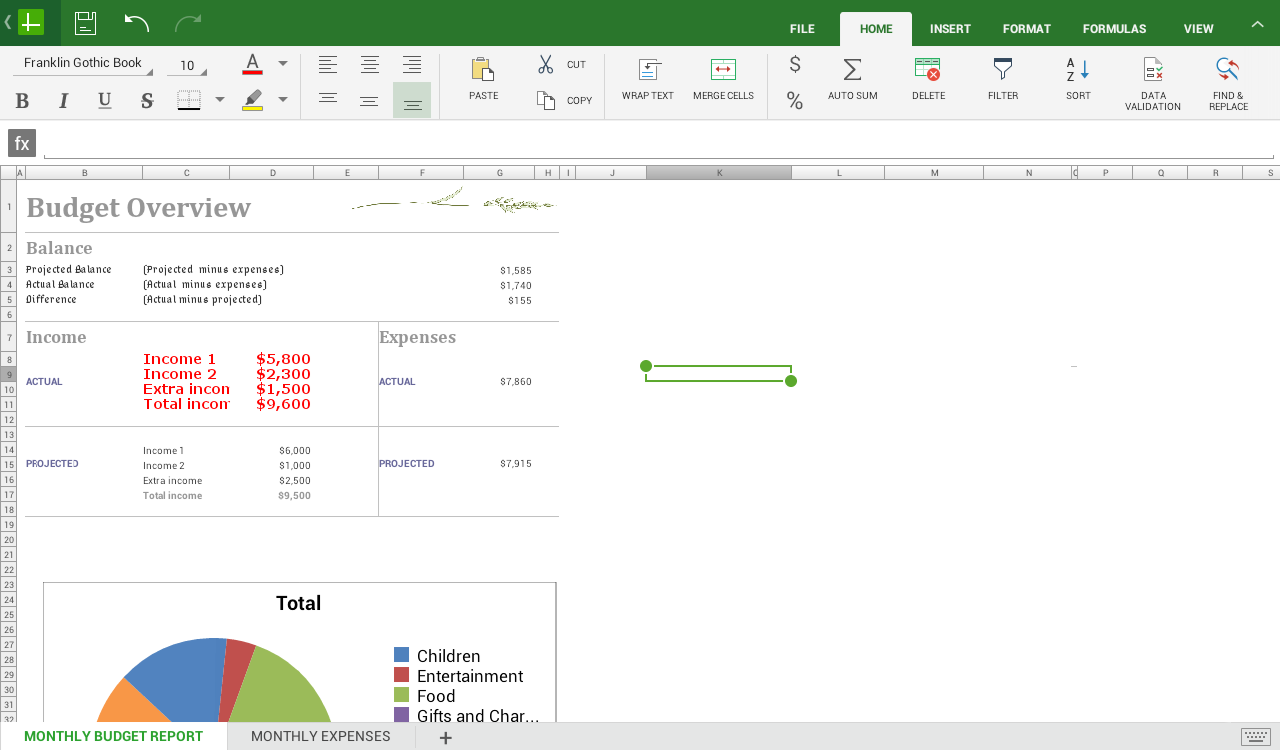This screenshot has width=1280, height=750.
Task: Select the Monthly Budget Report sheet tab
Action: tap(113, 736)
